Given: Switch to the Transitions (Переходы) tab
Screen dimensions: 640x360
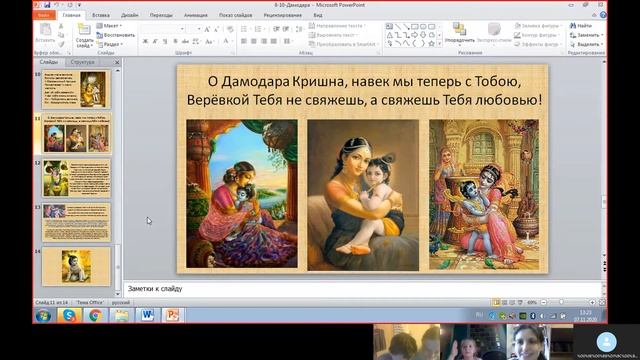Looking at the screenshot, I should pos(161,15).
